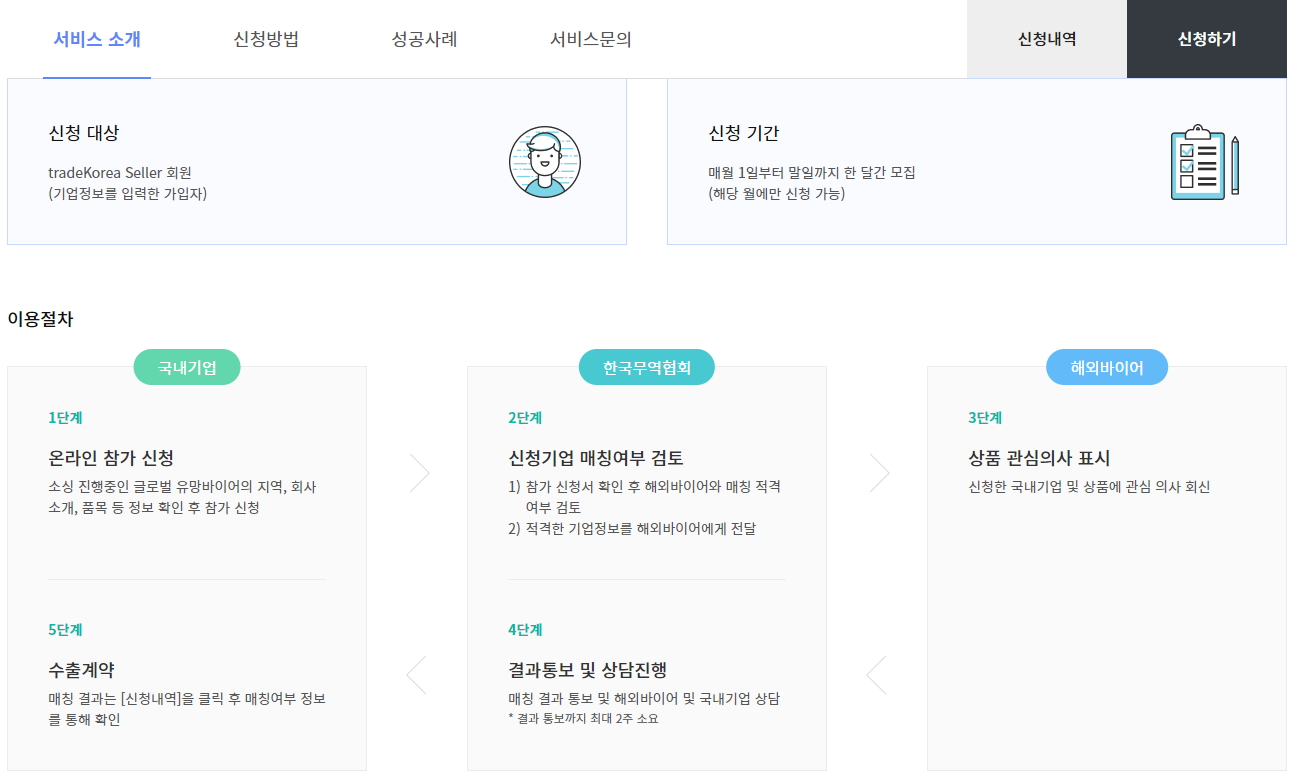Click the 결과 통보까지 최대 2주 소요 note
This screenshot has height=784, width=1291.
click(x=583, y=718)
